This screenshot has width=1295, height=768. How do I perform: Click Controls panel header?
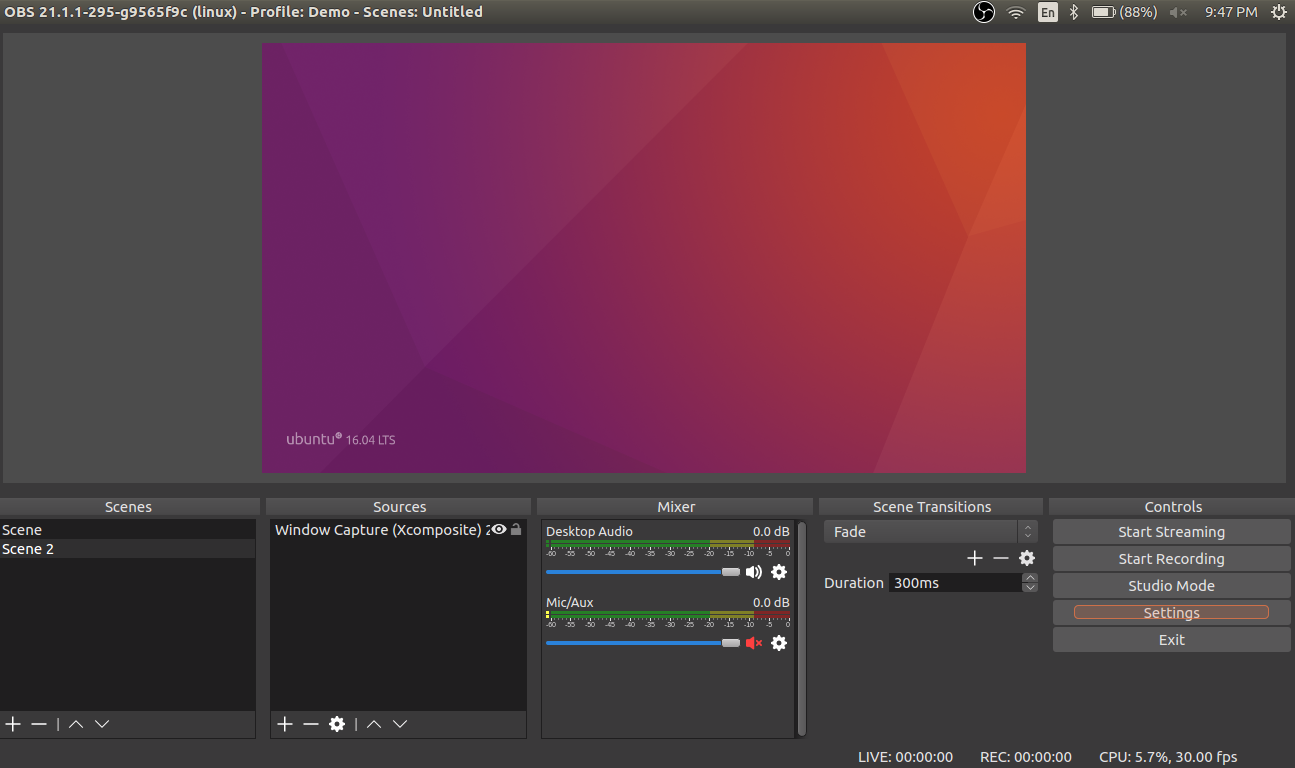[x=1173, y=507]
